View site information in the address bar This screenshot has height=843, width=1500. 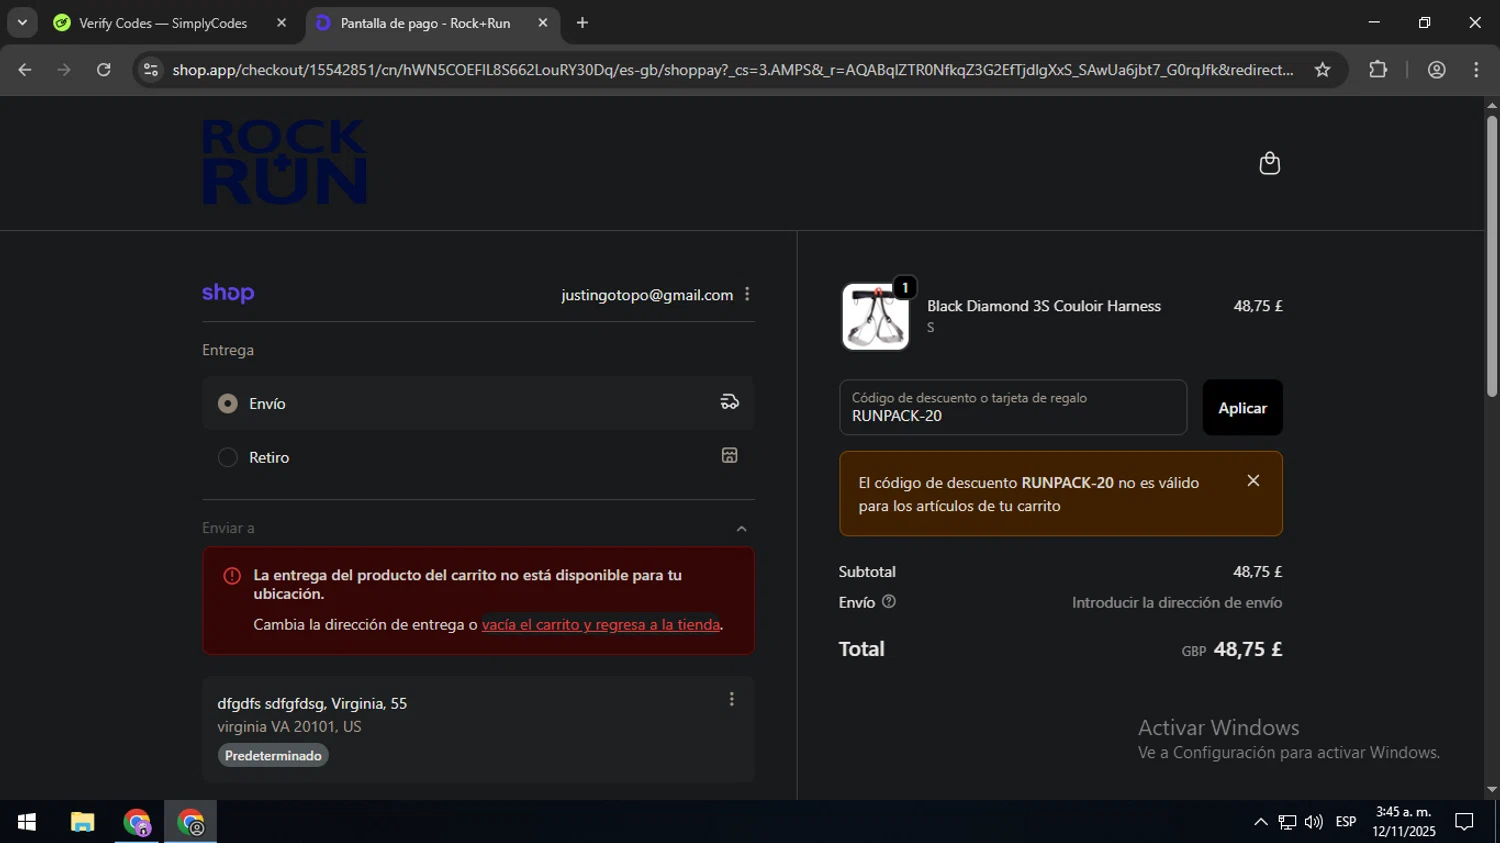click(151, 70)
